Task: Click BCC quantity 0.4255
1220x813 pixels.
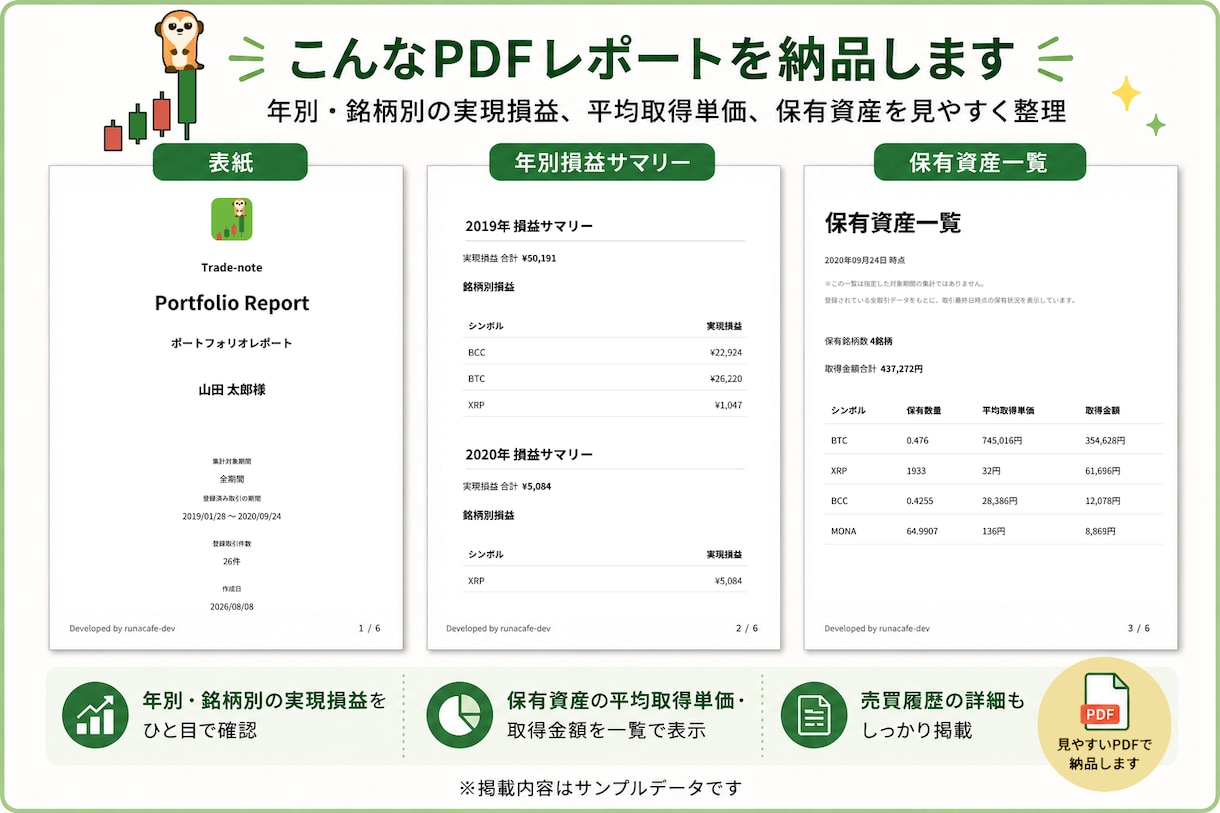Action: pyautogui.click(x=920, y=500)
